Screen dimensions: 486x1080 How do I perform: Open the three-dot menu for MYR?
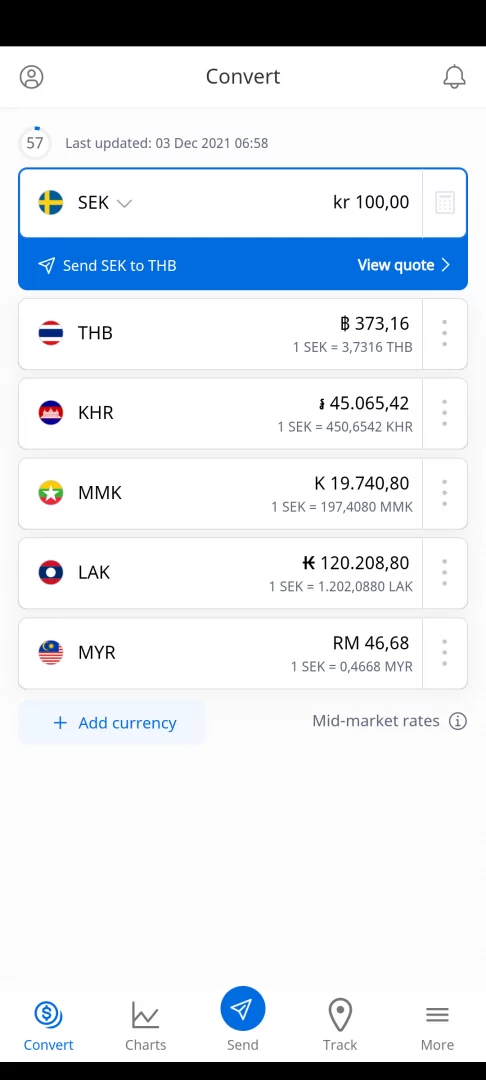tap(445, 653)
